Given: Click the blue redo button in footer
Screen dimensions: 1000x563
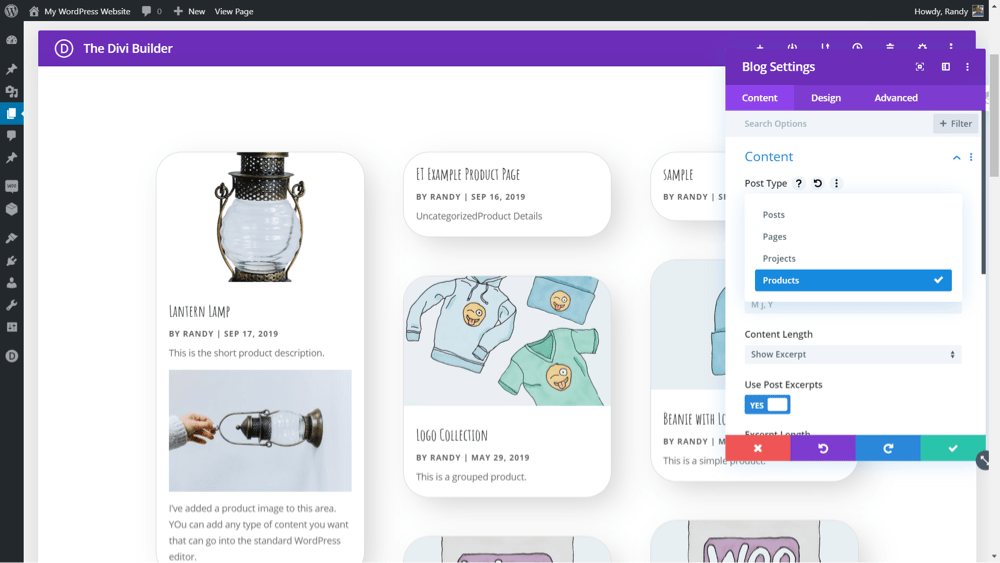Looking at the screenshot, I should coord(888,448).
